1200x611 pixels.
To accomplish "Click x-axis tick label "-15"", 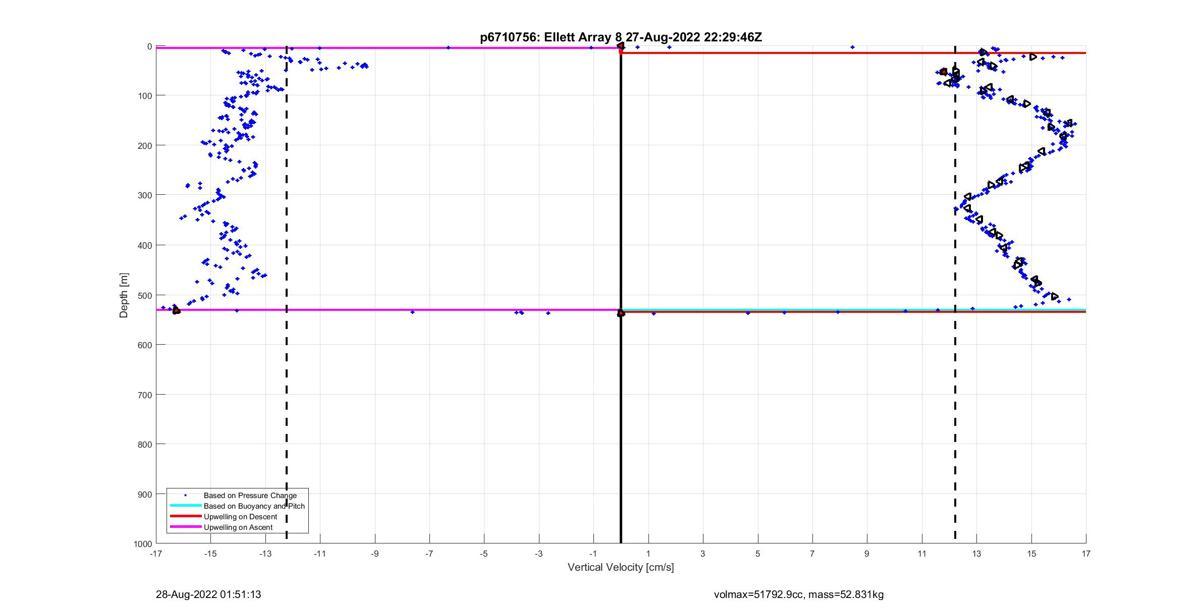I will point(210,553).
